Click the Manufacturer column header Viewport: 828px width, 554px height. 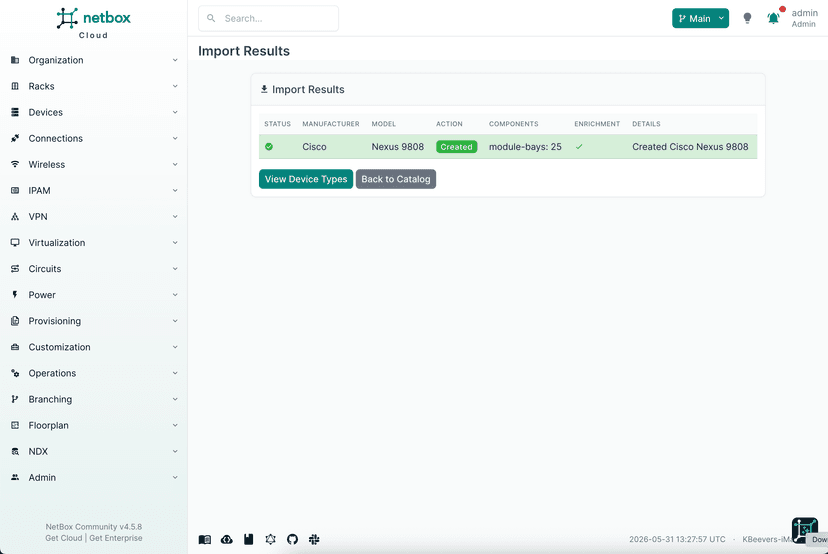[x=331, y=124]
